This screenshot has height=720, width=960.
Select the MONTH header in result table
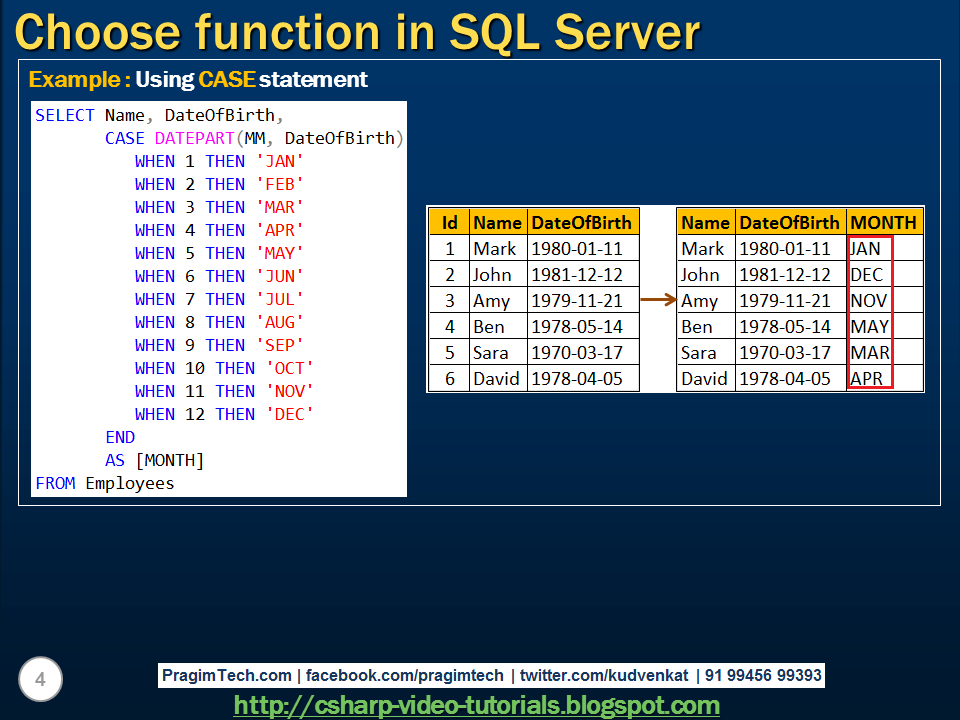tap(886, 222)
